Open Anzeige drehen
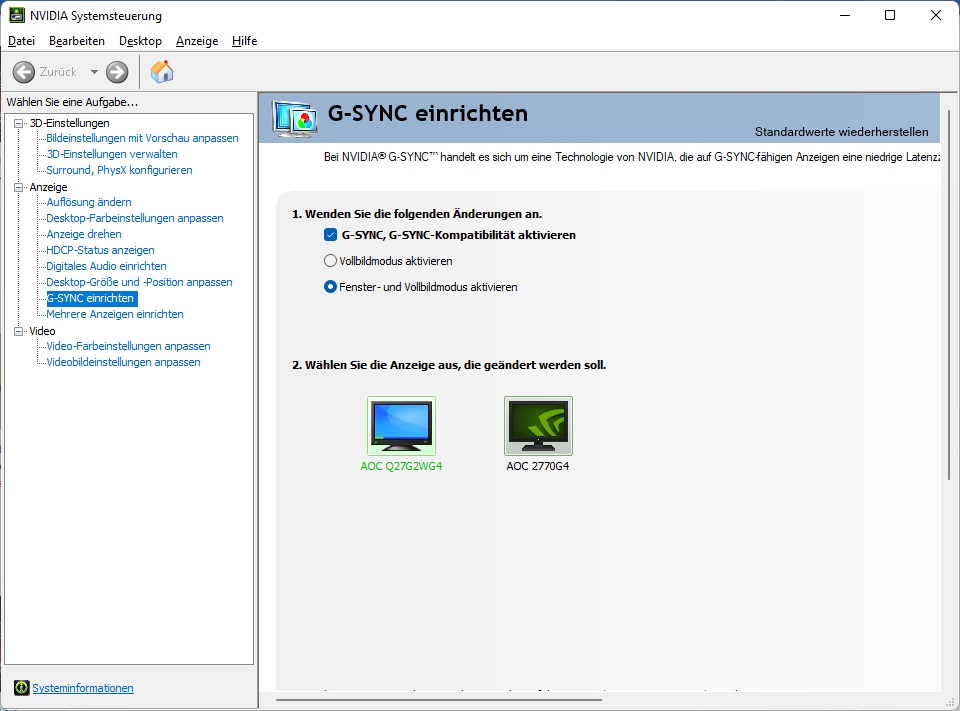 [84, 234]
